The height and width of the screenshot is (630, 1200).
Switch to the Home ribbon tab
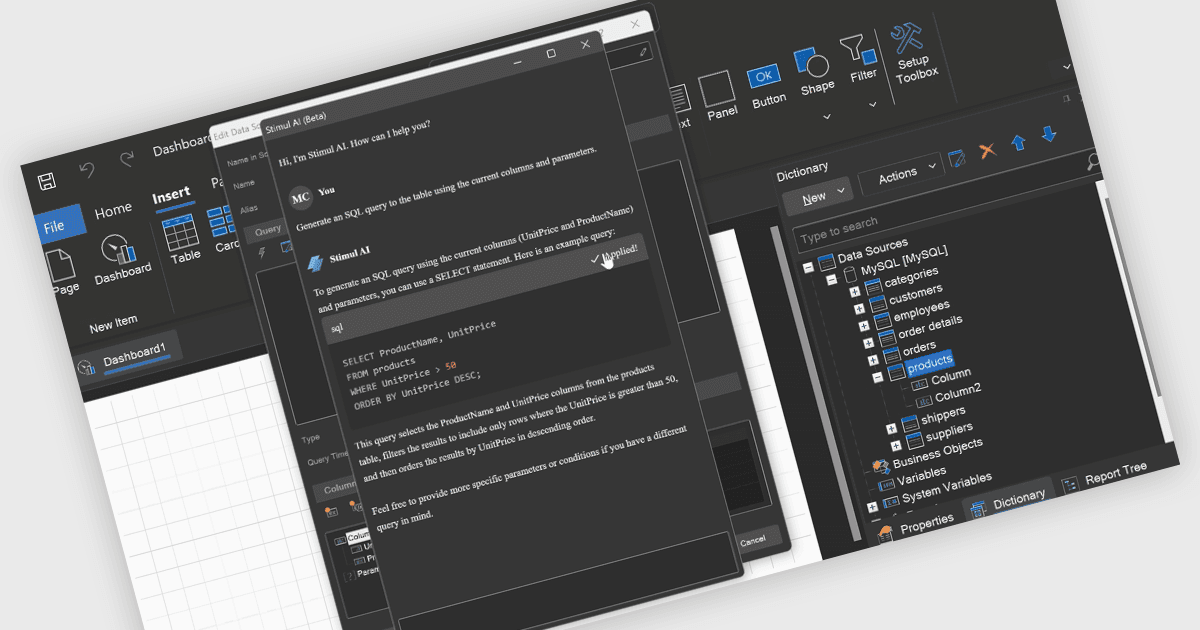coord(113,210)
